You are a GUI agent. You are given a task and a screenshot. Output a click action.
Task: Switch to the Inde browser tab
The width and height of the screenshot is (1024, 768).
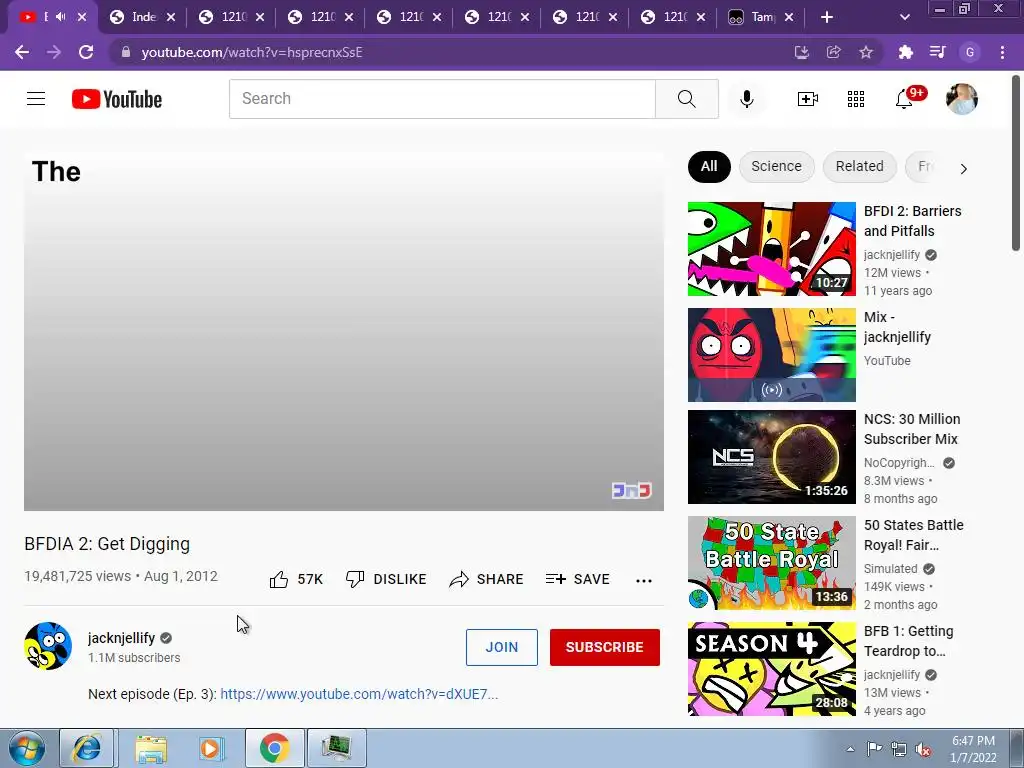click(x=143, y=17)
